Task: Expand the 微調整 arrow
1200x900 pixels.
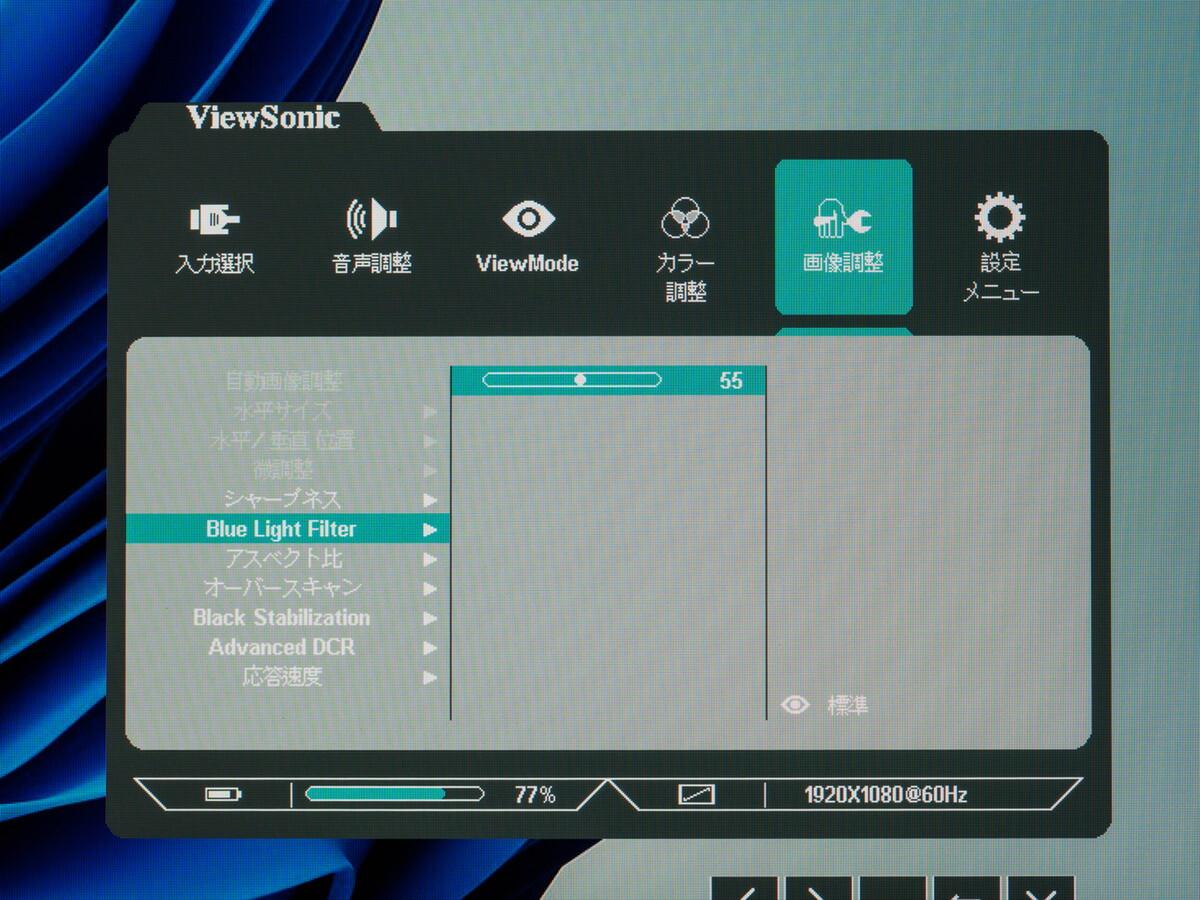Action: coord(430,470)
